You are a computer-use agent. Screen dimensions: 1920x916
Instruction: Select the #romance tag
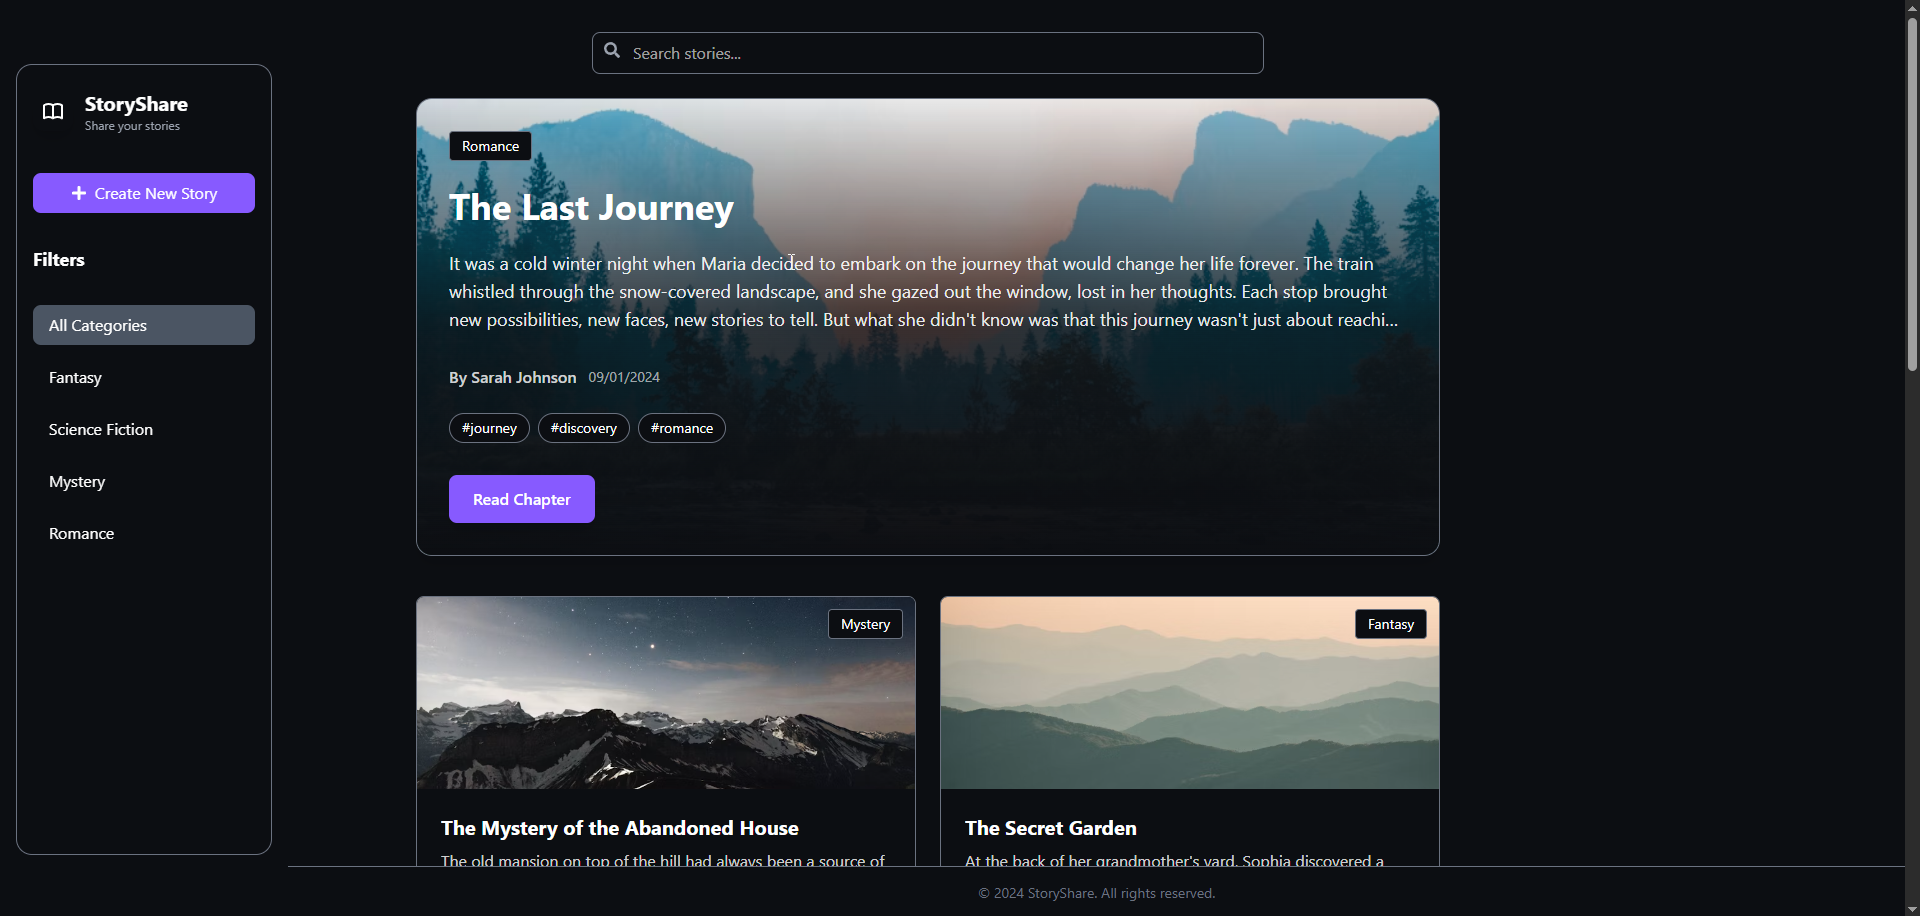pyautogui.click(x=682, y=428)
